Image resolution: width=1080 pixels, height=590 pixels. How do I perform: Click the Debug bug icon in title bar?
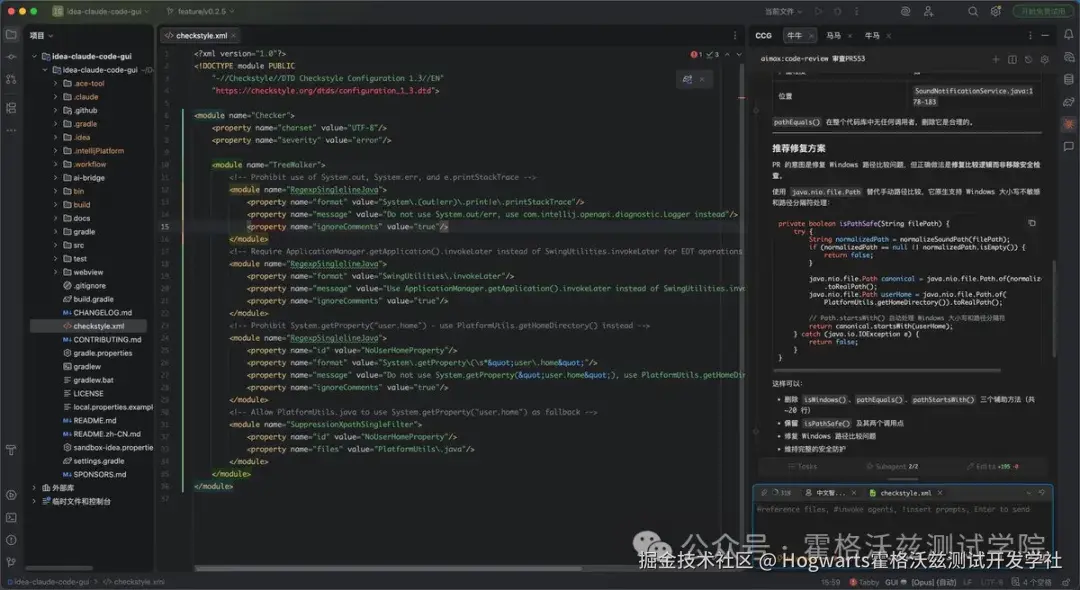click(838, 12)
